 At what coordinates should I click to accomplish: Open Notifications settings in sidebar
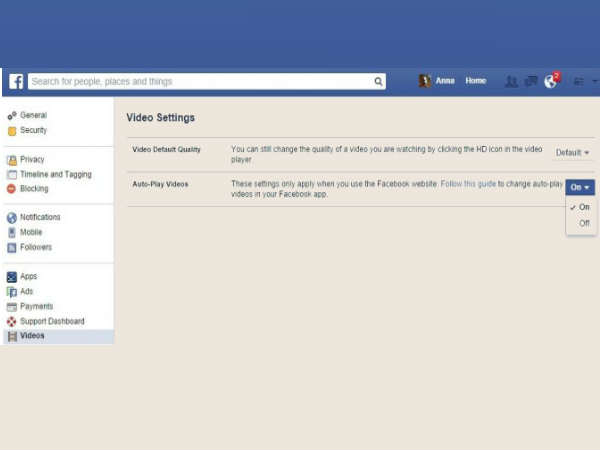coord(40,217)
